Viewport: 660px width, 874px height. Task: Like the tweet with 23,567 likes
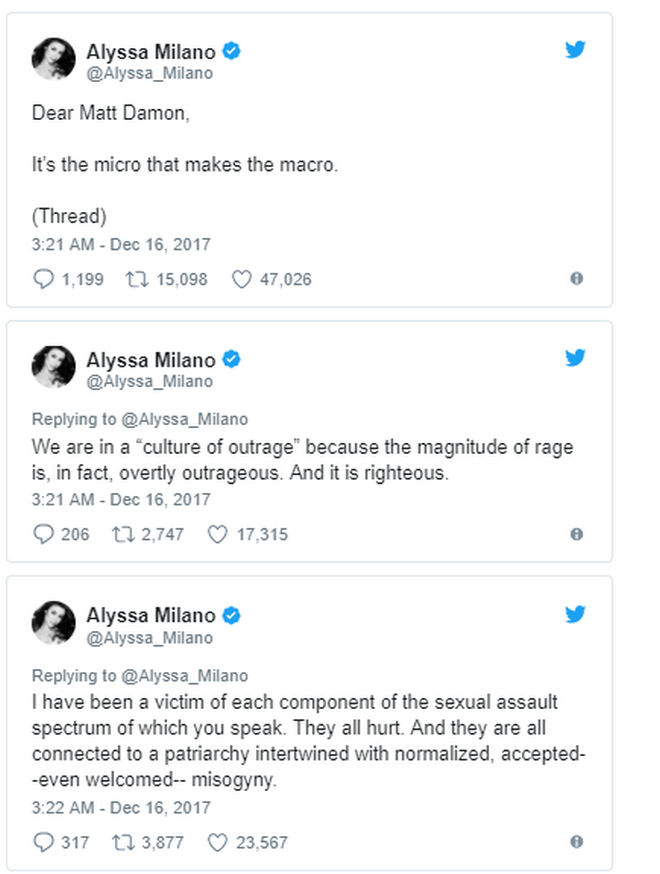click(217, 843)
